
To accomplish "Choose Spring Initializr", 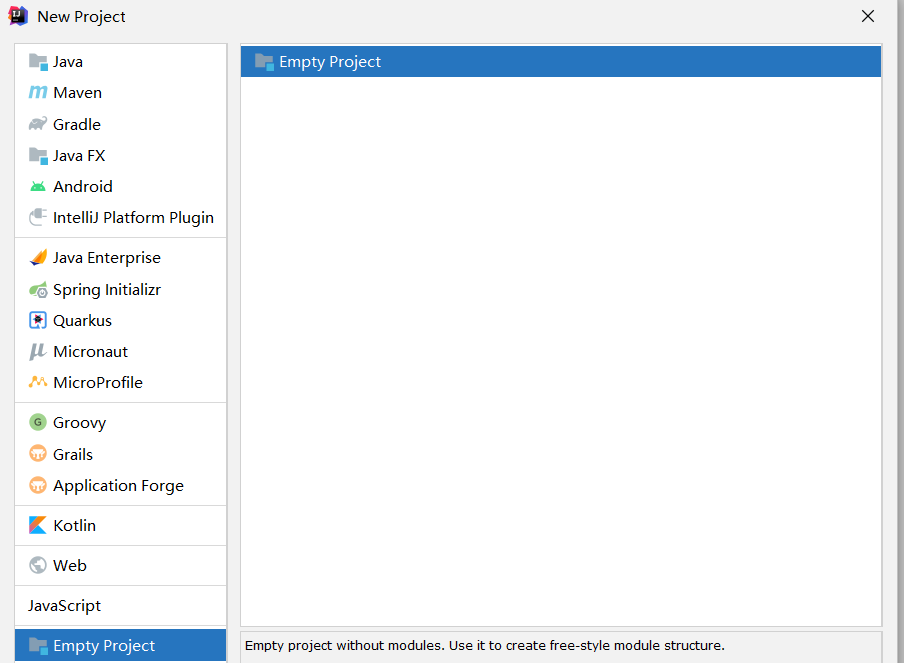I will (x=120, y=289).
